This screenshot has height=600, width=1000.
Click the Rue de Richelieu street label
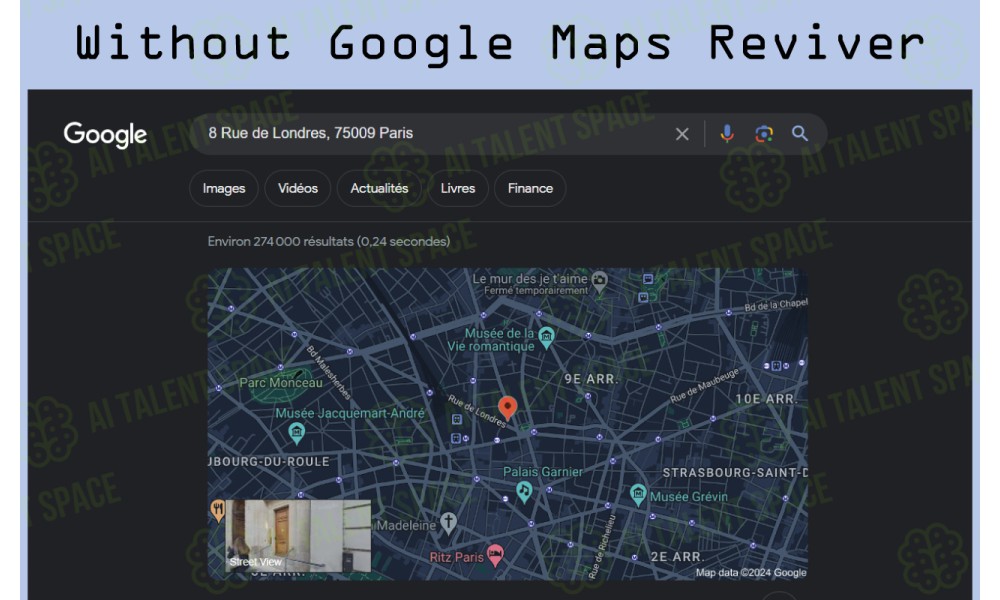point(602,546)
